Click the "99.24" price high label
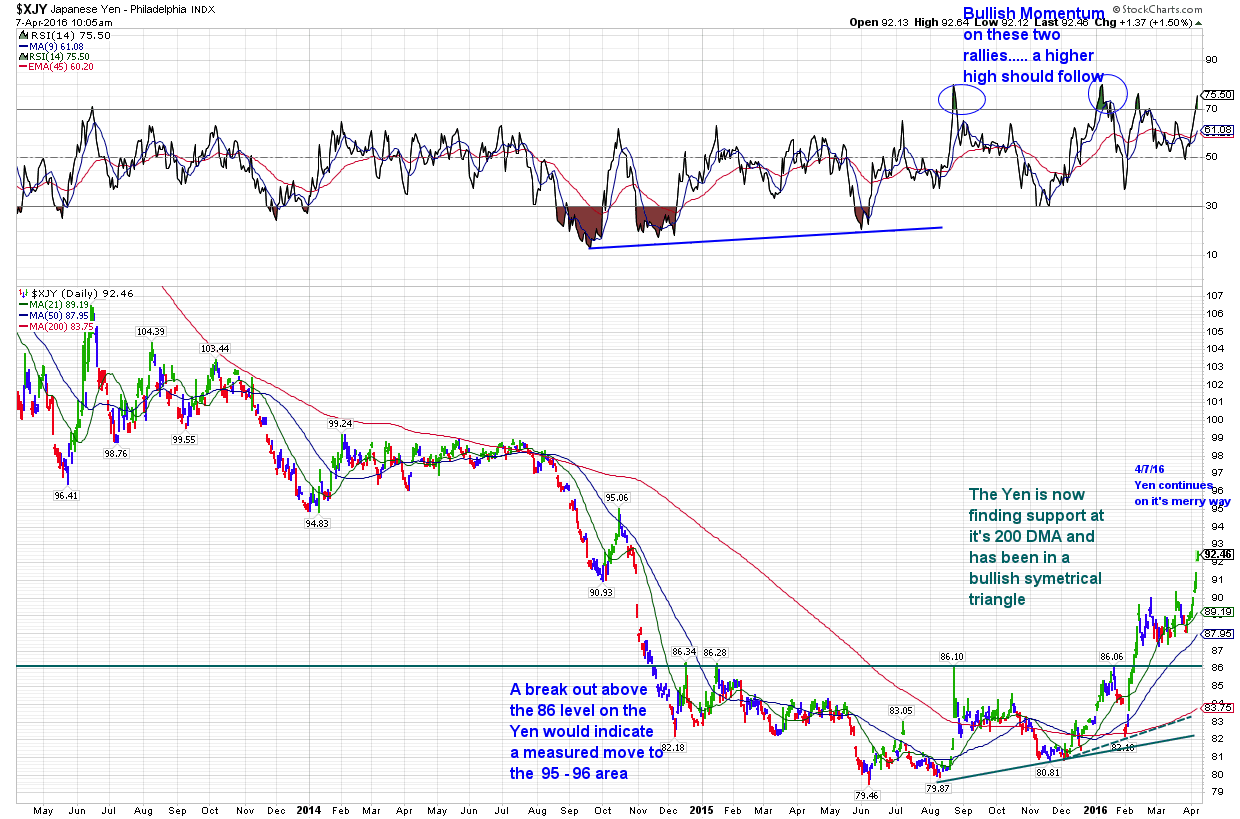 coord(342,423)
